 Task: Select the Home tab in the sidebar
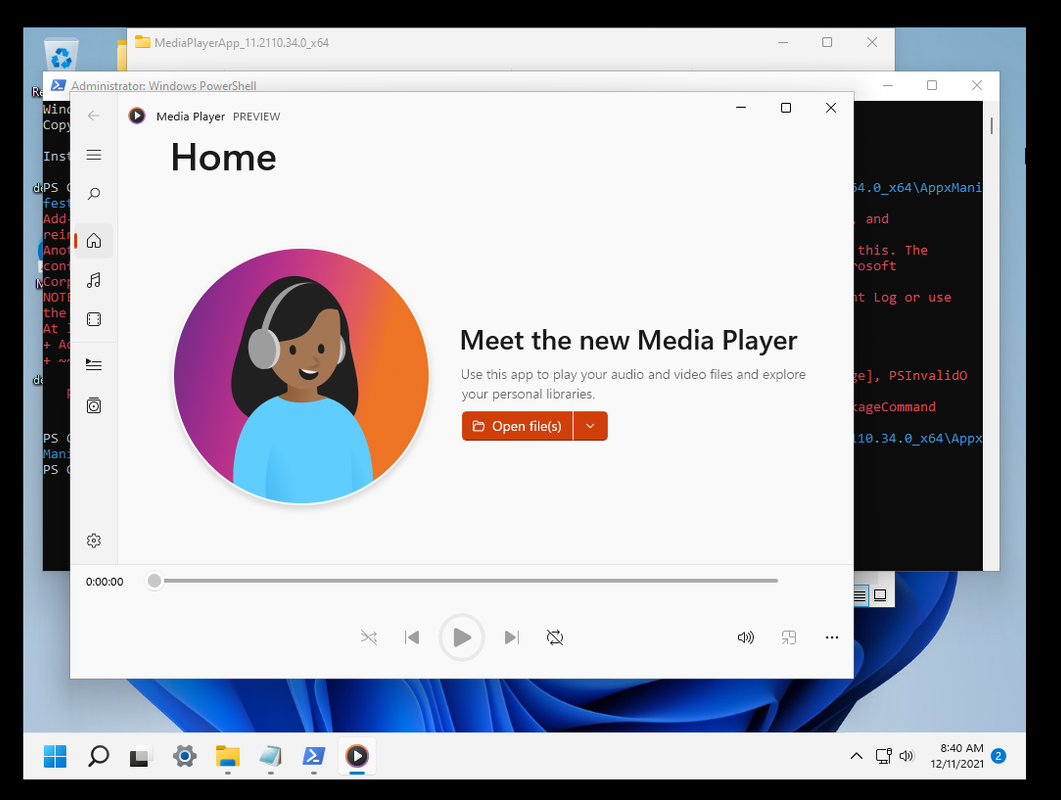[93, 240]
